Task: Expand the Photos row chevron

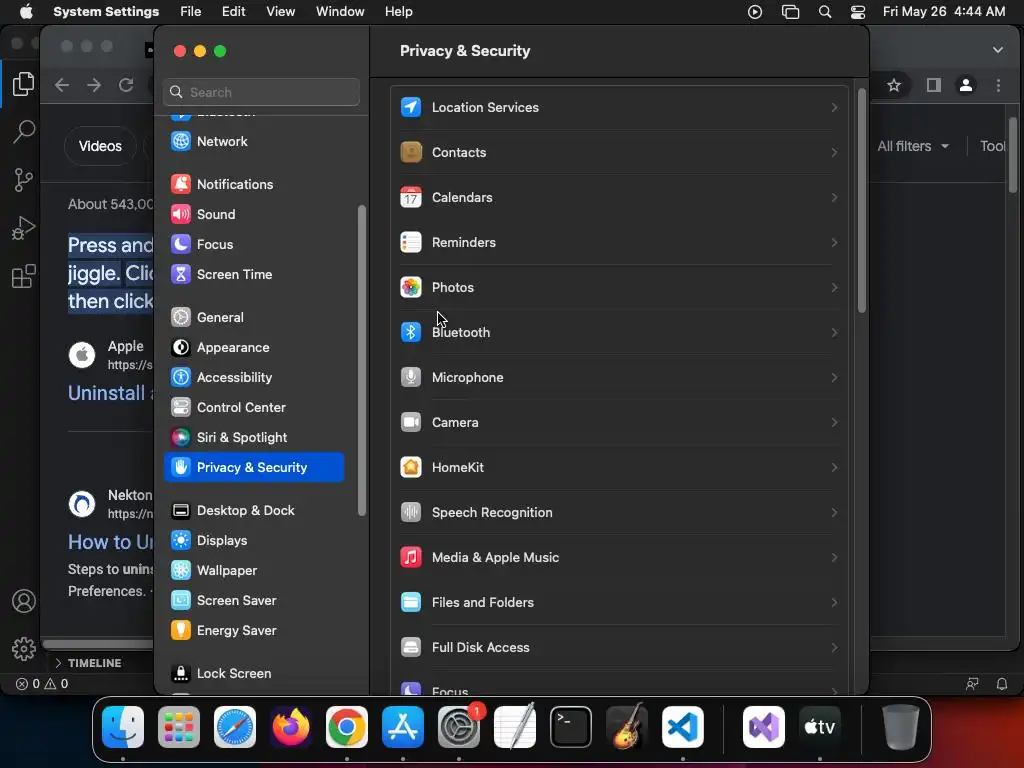Action: pyautogui.click(x=834, y=287)
